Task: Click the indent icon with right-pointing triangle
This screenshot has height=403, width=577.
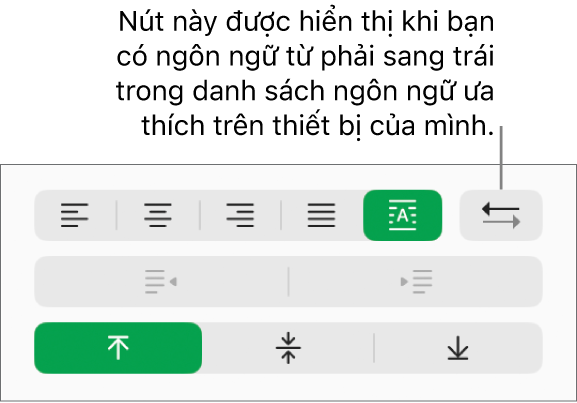Action: (x=416, y=282)
